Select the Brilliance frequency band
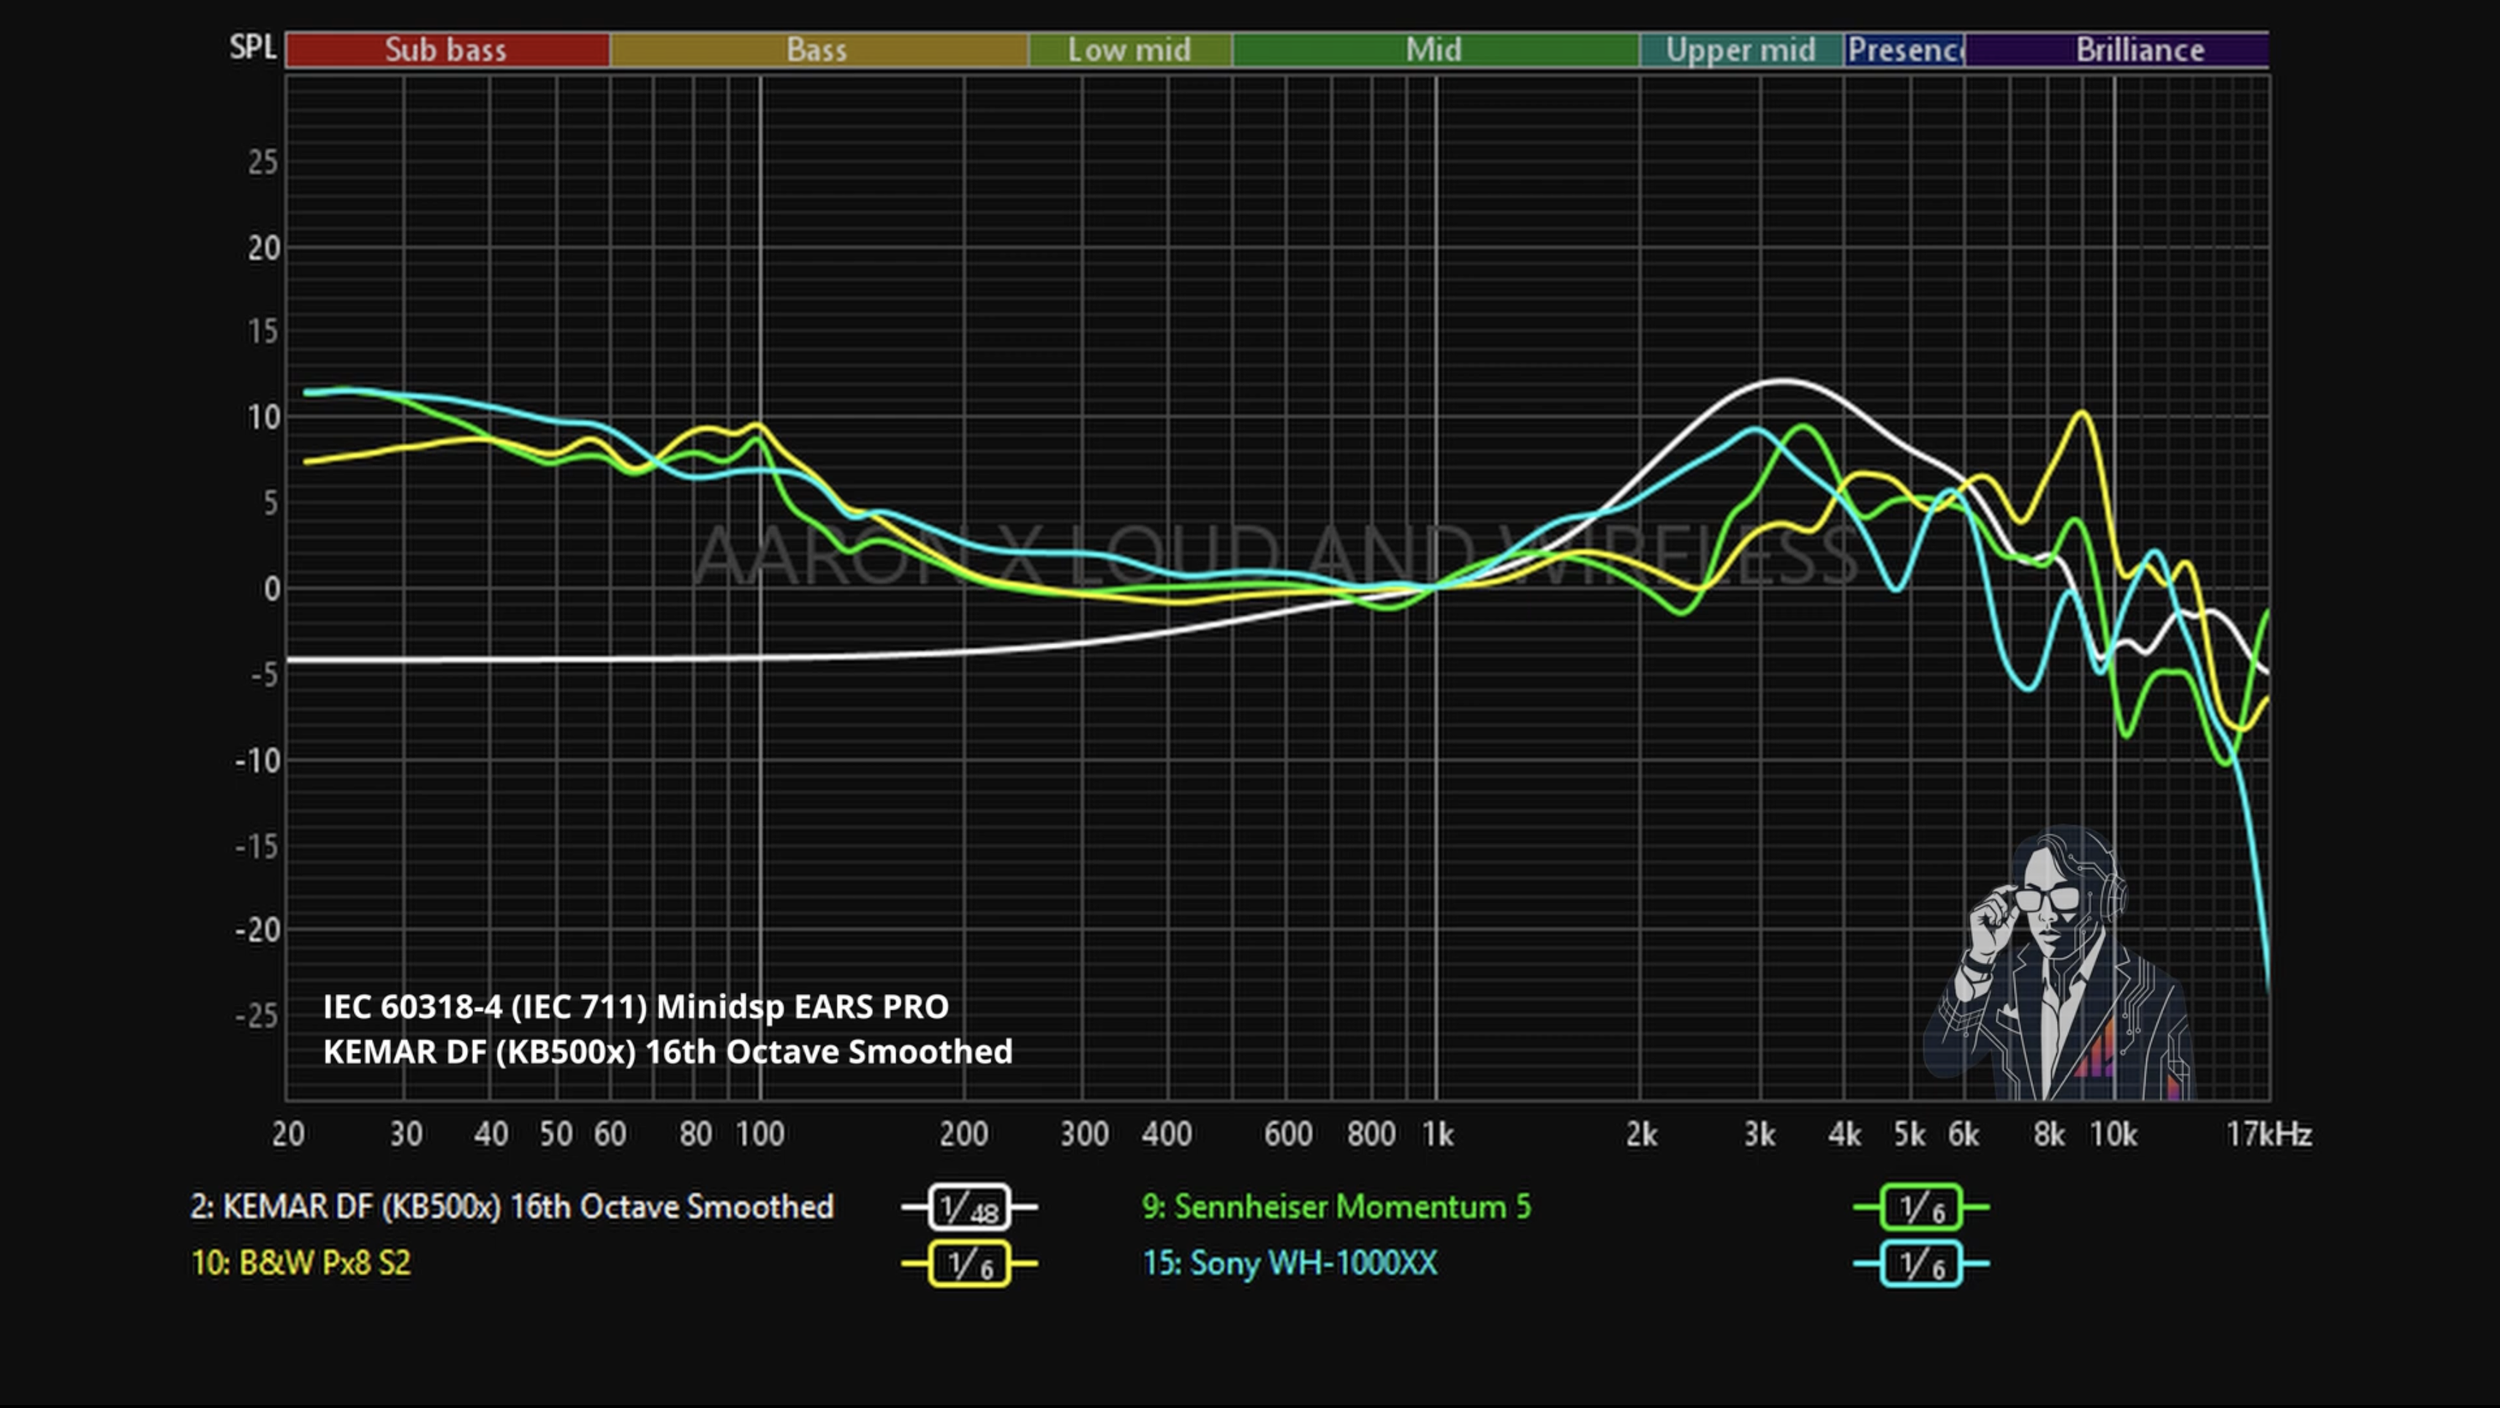The width and height of the screenshot is (2500, 1408). pyautogui.click(x=2117, y=50)
